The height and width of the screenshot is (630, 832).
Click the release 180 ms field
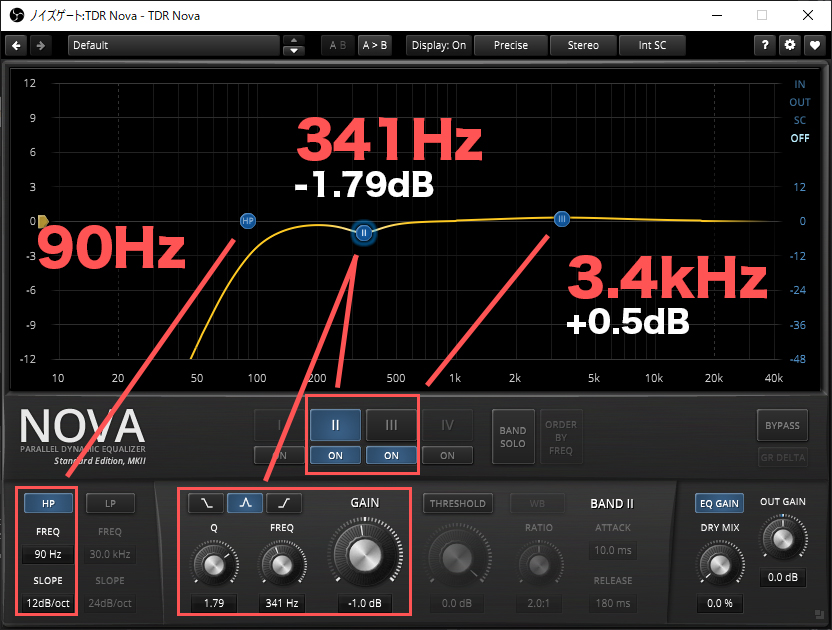pyautogui.click(x=613, y=603)
